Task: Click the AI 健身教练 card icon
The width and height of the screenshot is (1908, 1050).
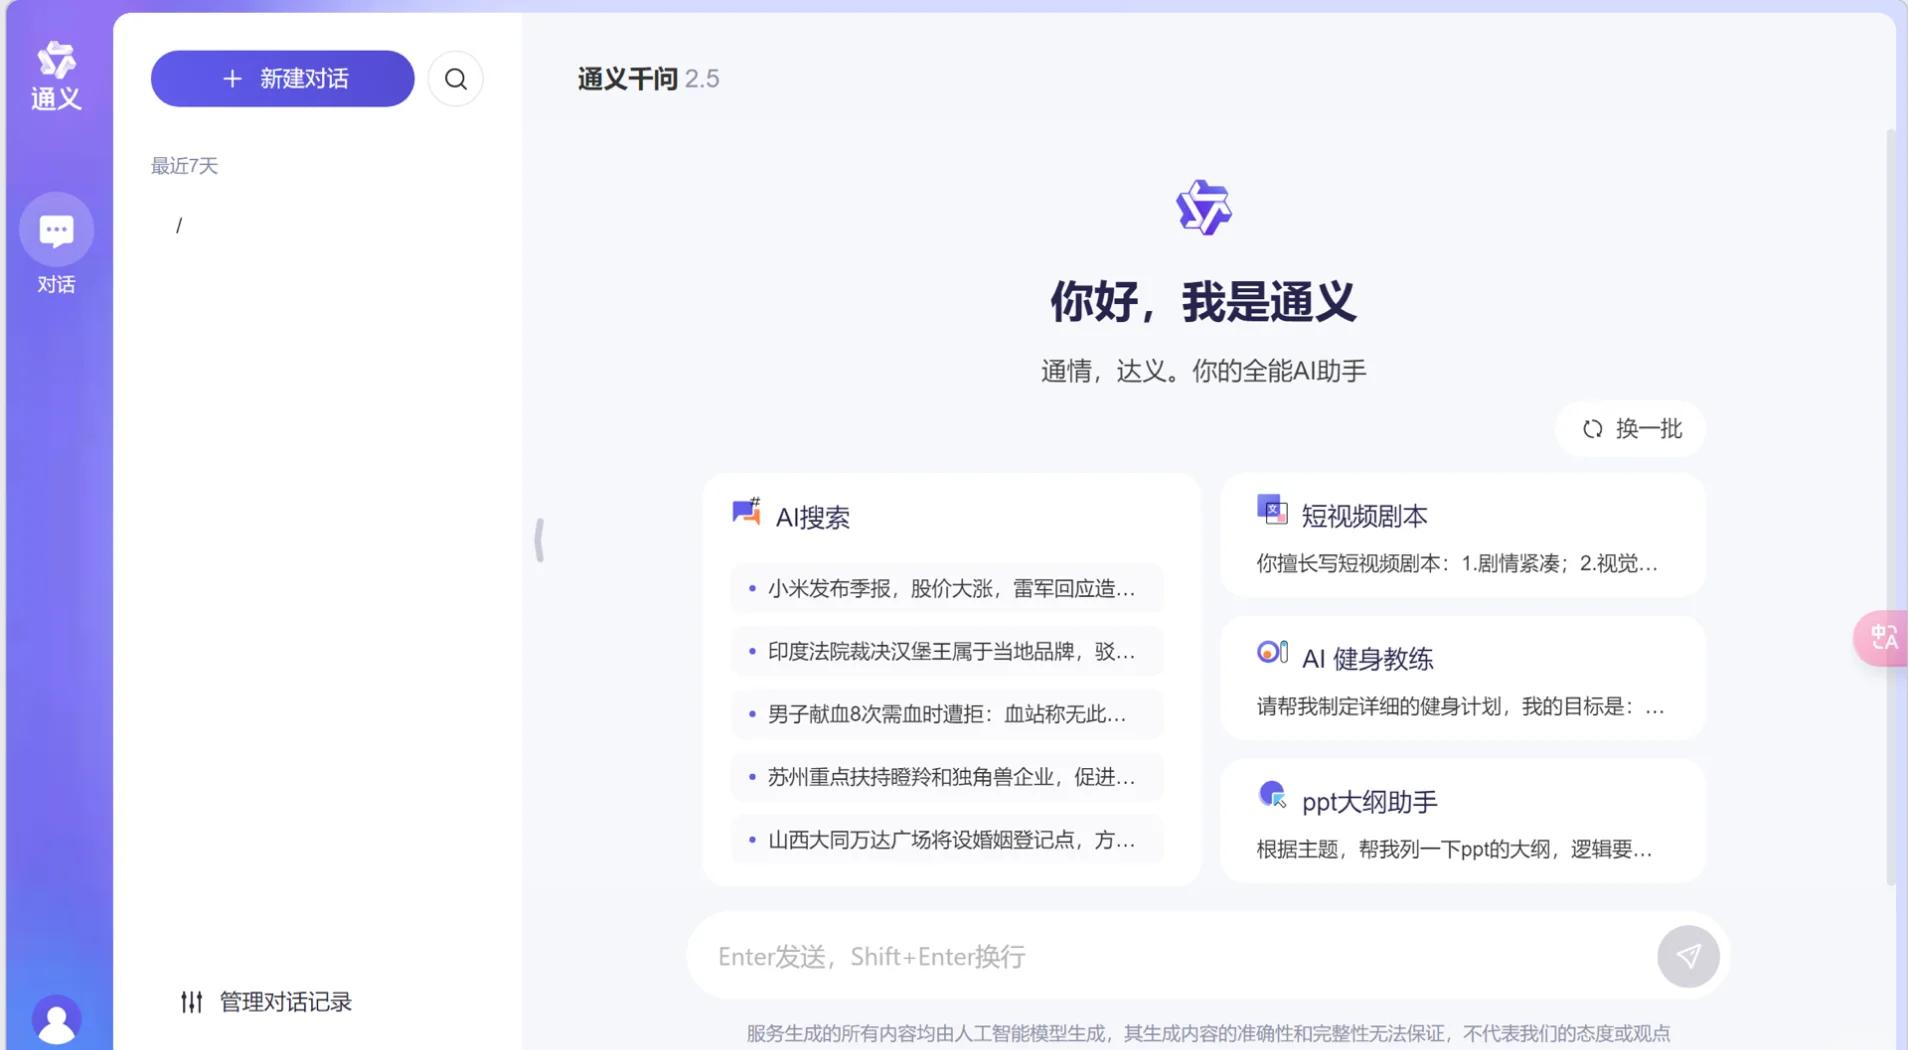Action: [1272, 653]
